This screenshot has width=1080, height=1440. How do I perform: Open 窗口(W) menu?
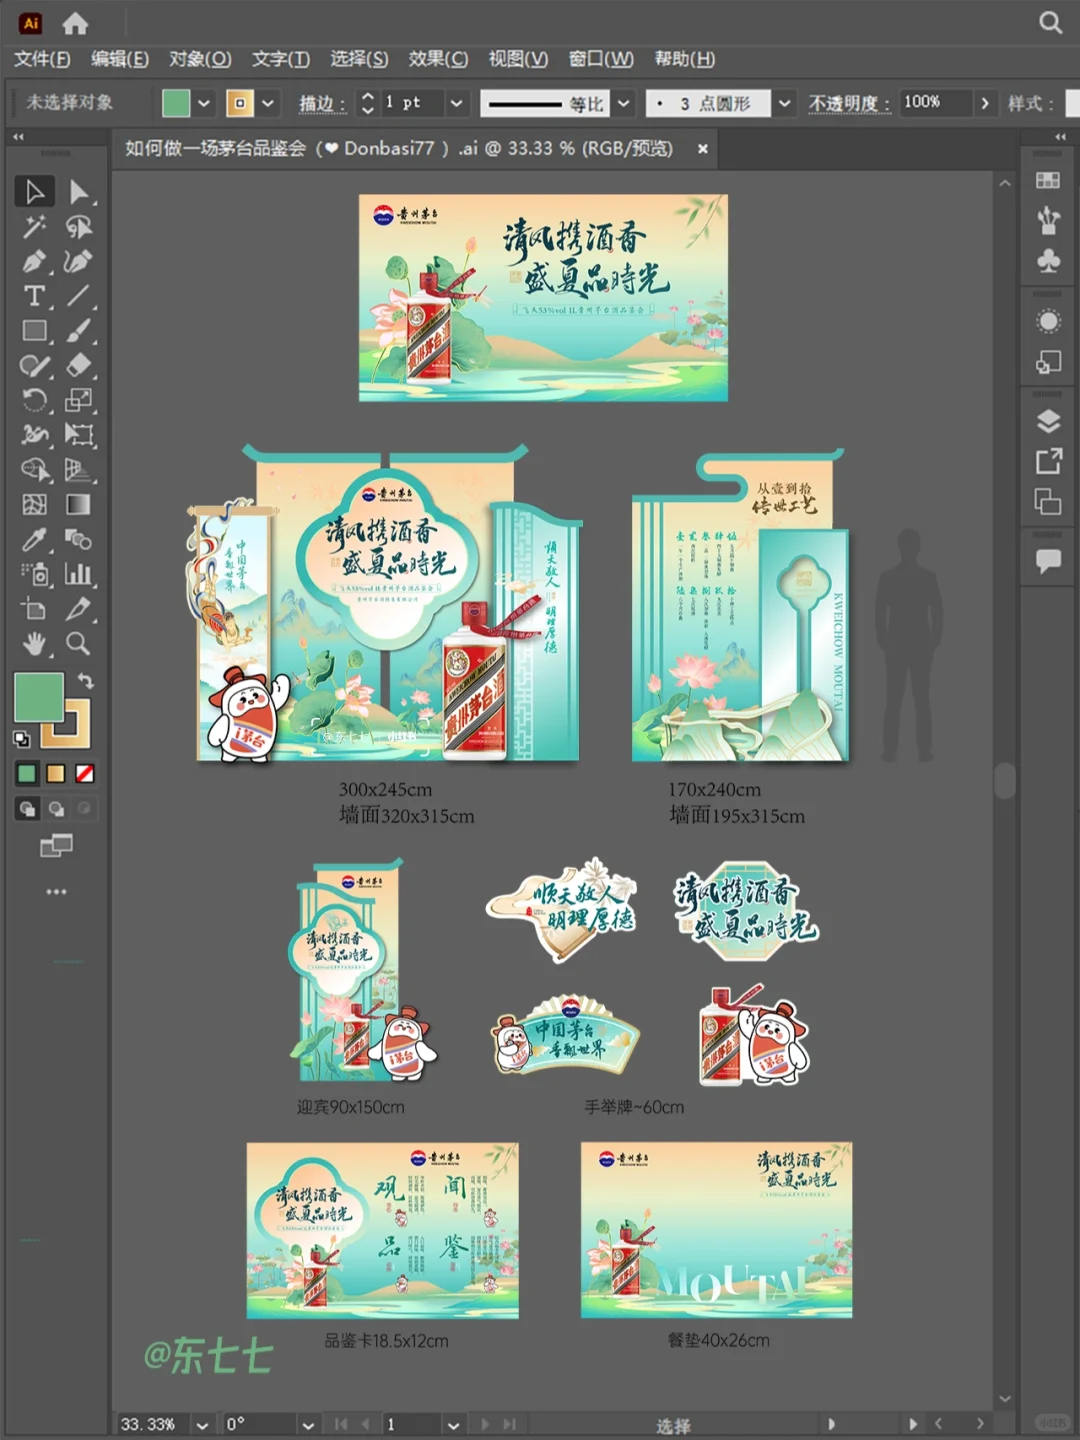[601, 59]
